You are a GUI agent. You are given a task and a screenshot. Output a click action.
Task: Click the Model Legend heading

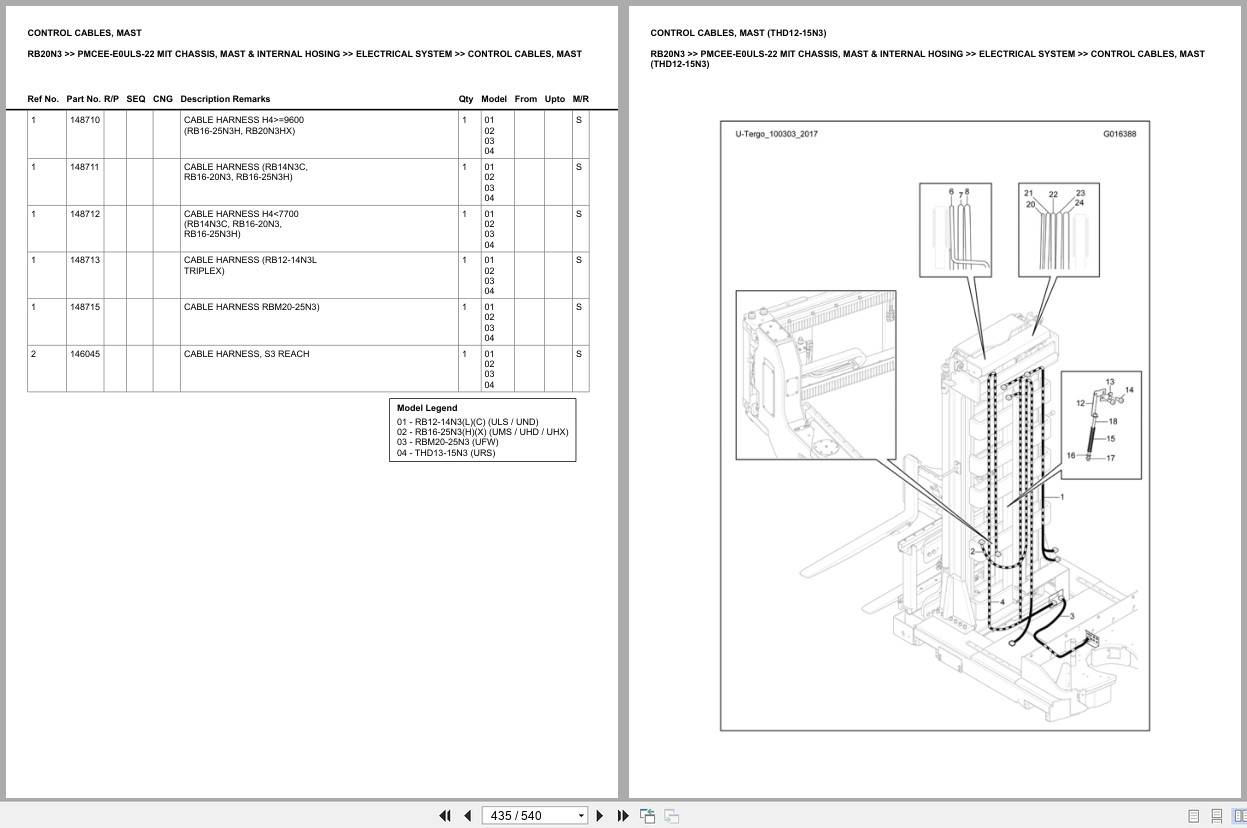pos(427,408)
